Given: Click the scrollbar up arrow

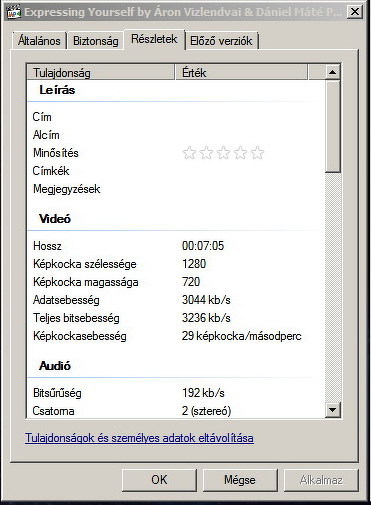Looking at the screenshot, I should (x=332, y=72).
